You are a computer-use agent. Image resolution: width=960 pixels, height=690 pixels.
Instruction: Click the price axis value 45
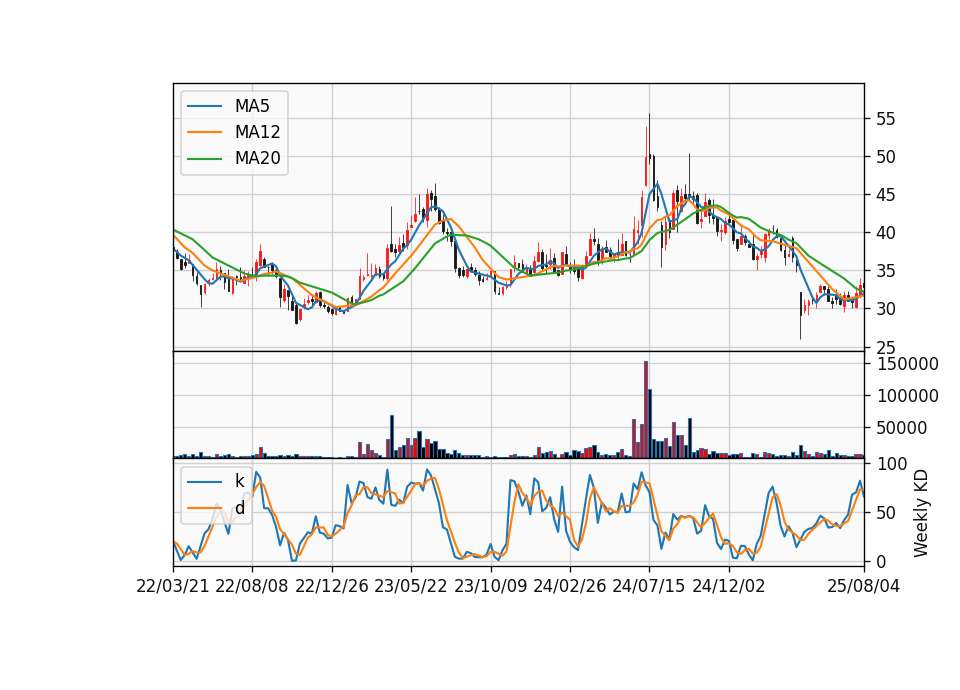tap(886, 195)
